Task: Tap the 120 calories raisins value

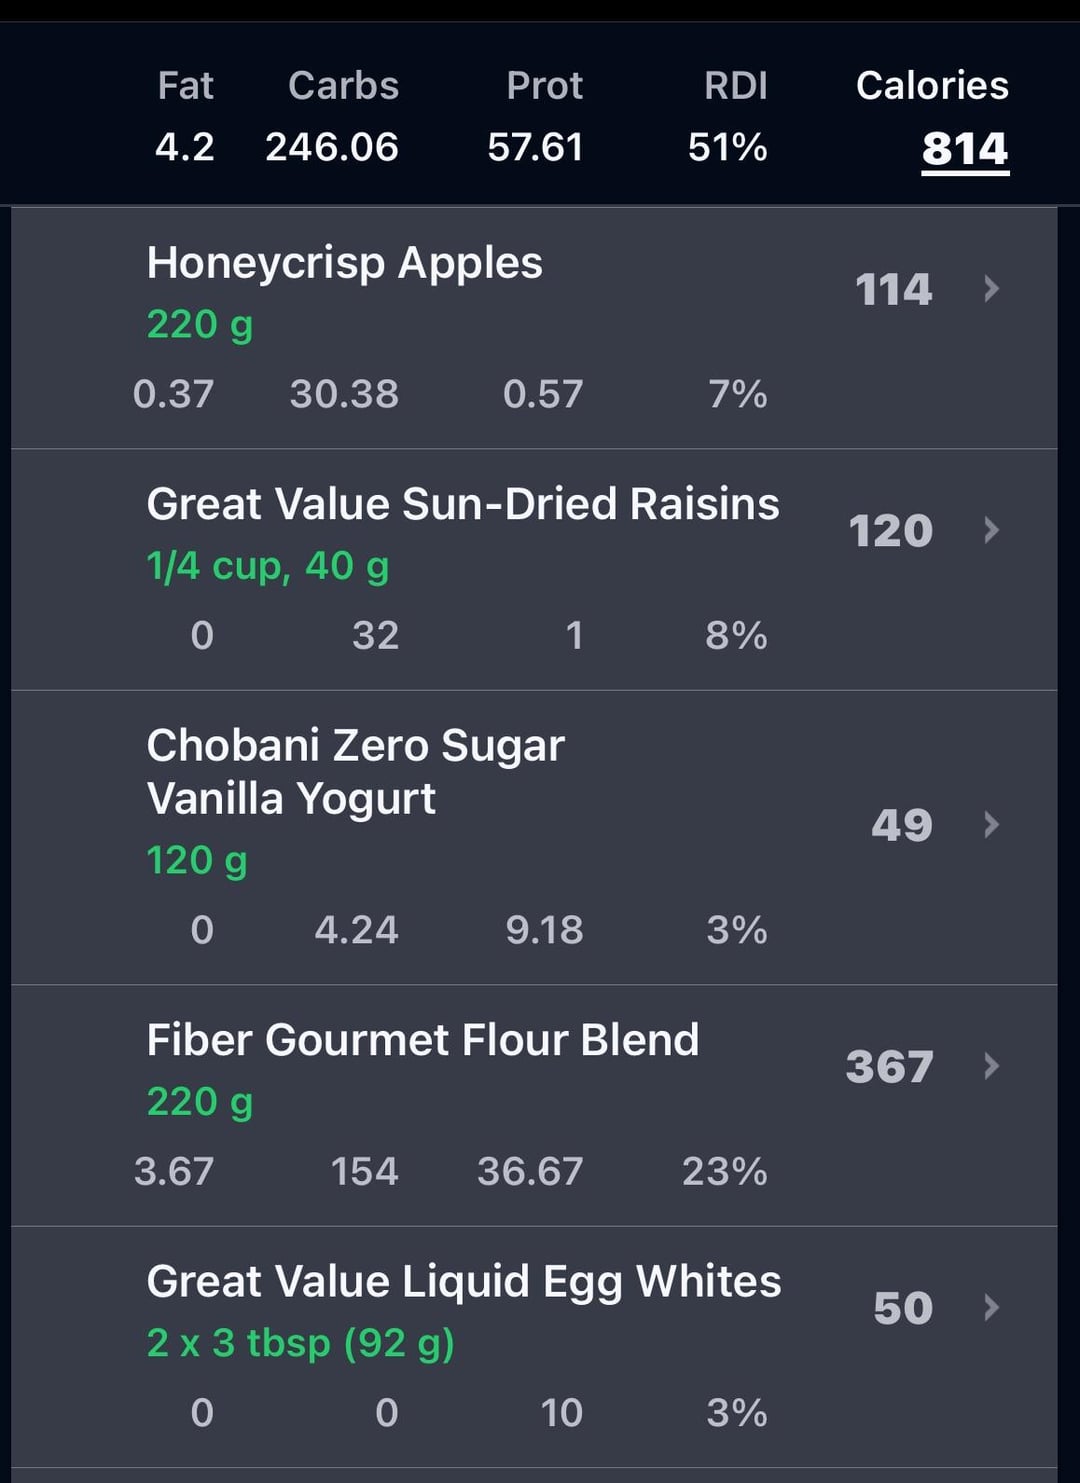Action: 890,531
